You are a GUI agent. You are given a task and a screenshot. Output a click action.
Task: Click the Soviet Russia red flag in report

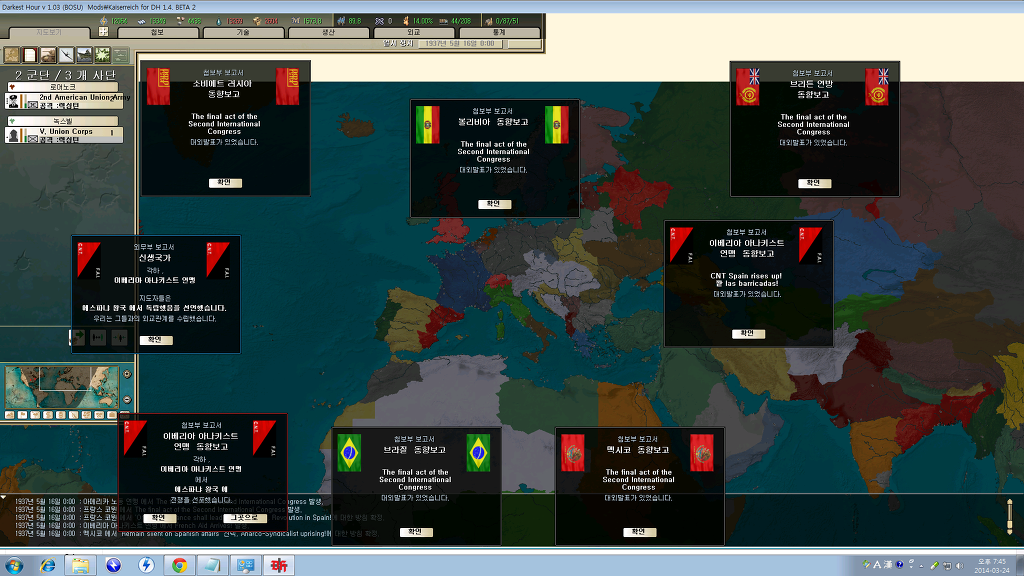click(159, 87)
